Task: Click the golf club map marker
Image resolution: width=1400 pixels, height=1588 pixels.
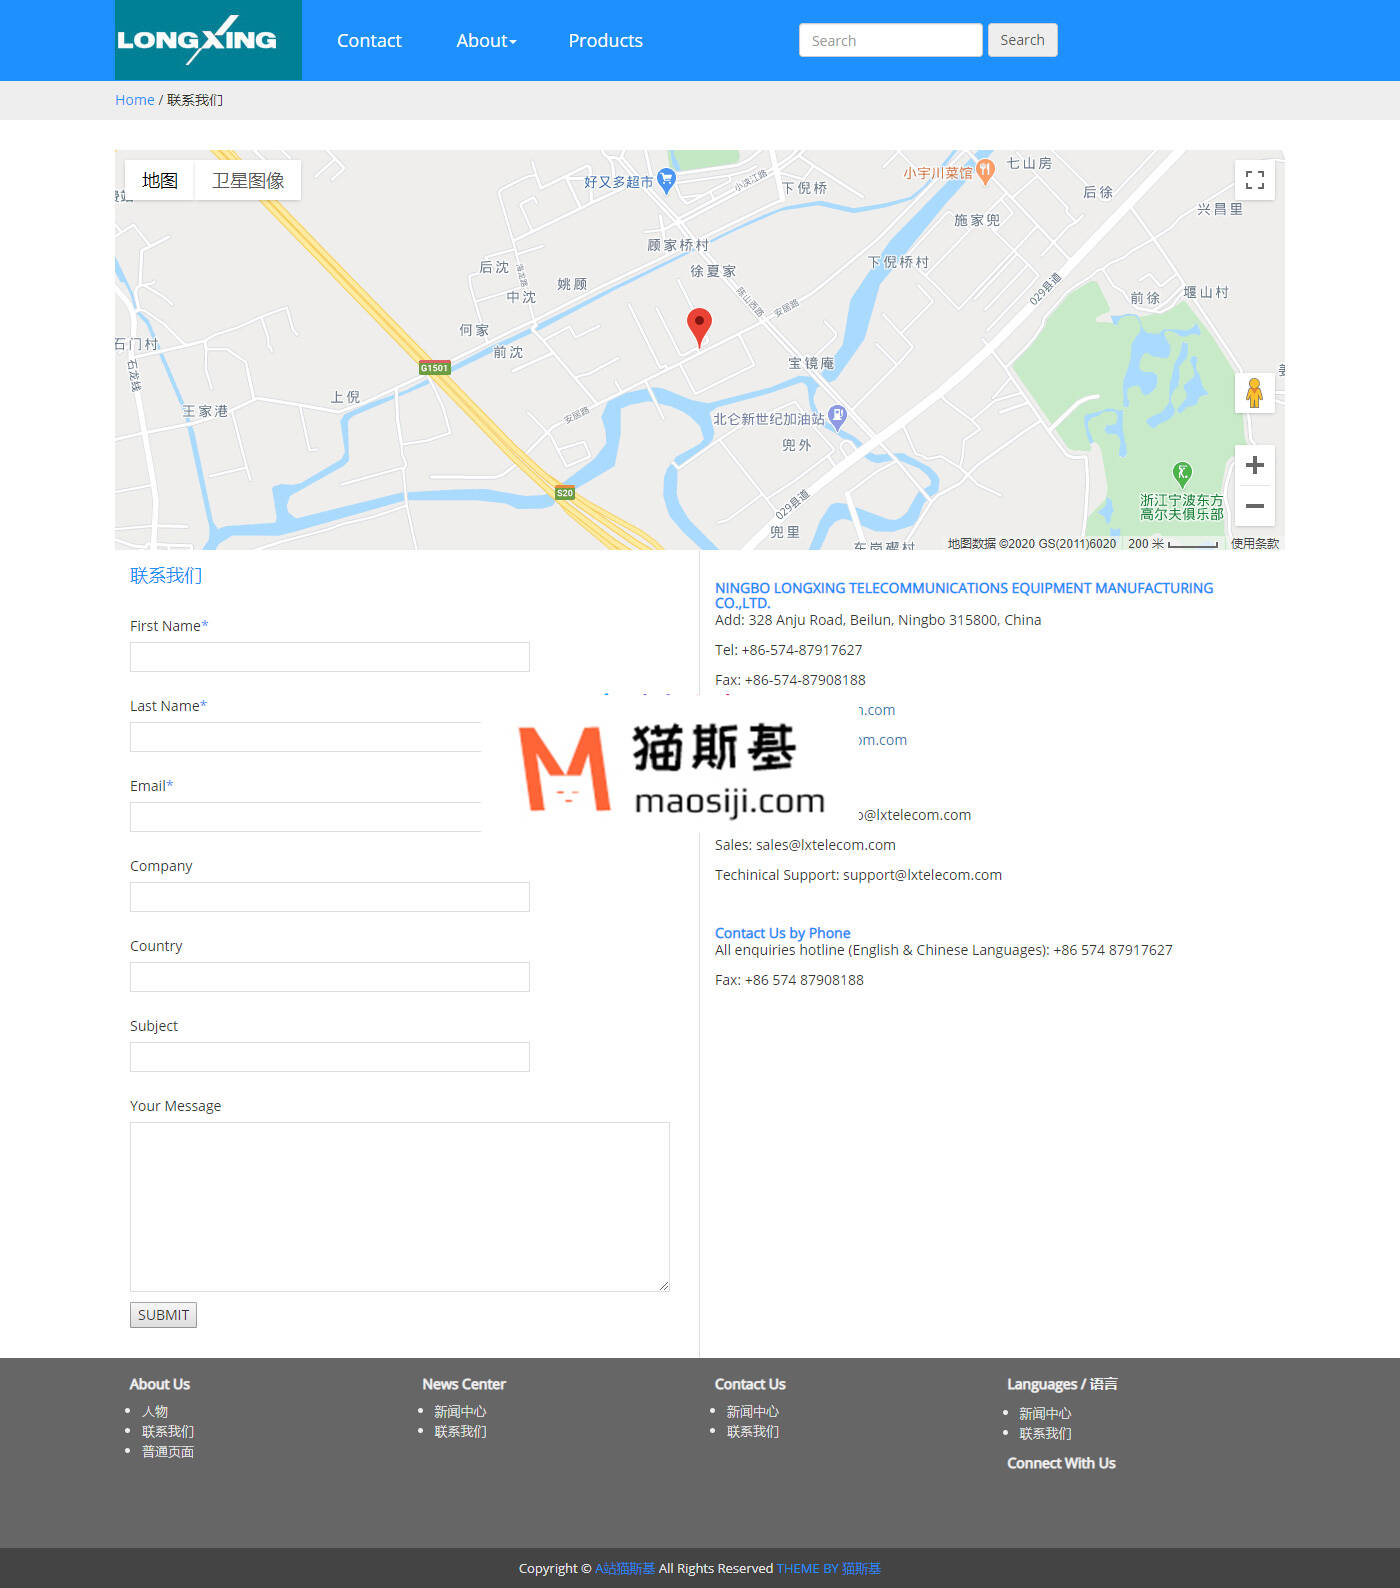Action: (1182, 472)
